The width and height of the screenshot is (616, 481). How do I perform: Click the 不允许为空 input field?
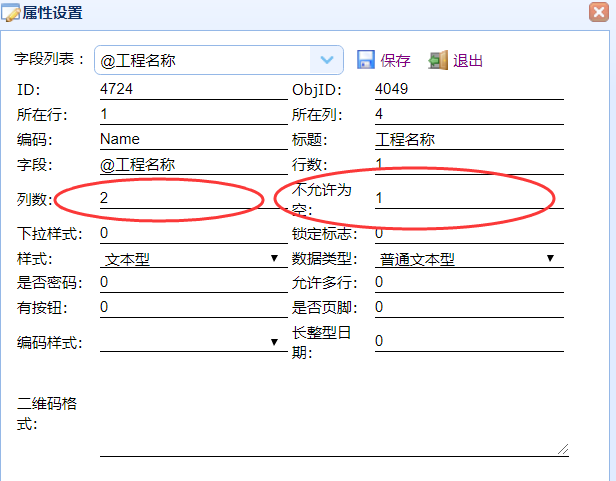tap(469, 198)
